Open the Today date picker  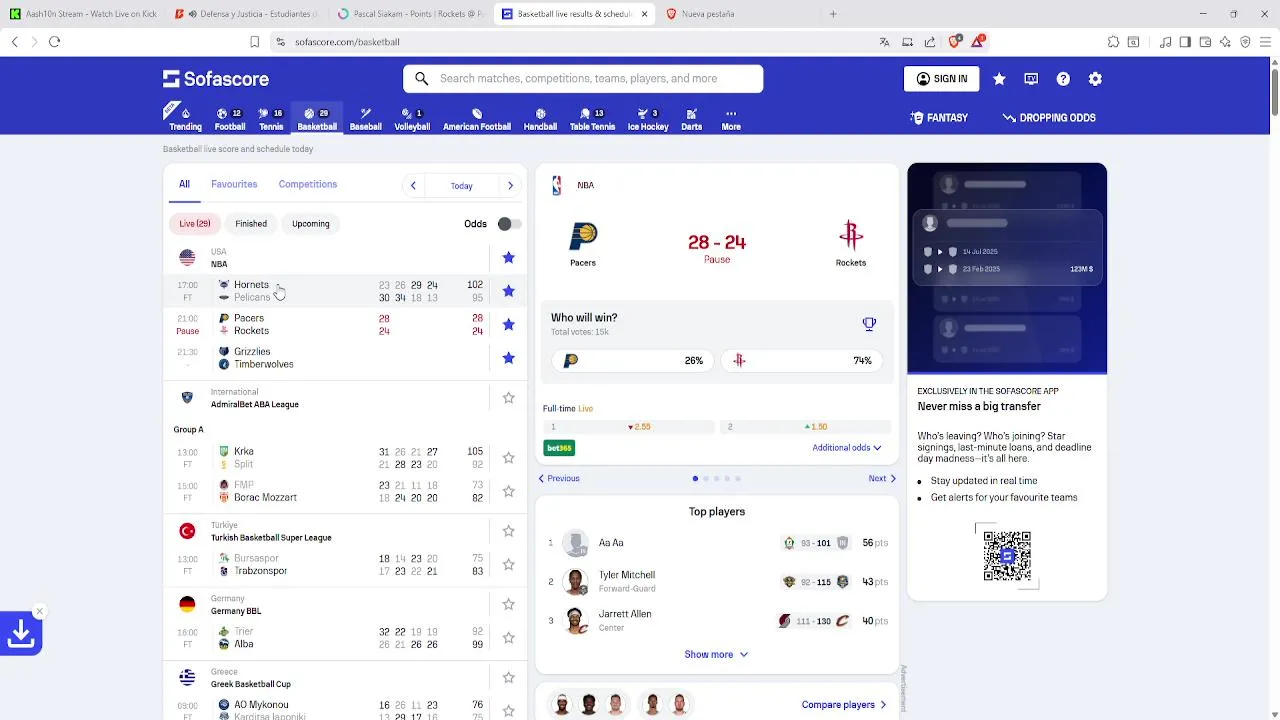[461, 186]
